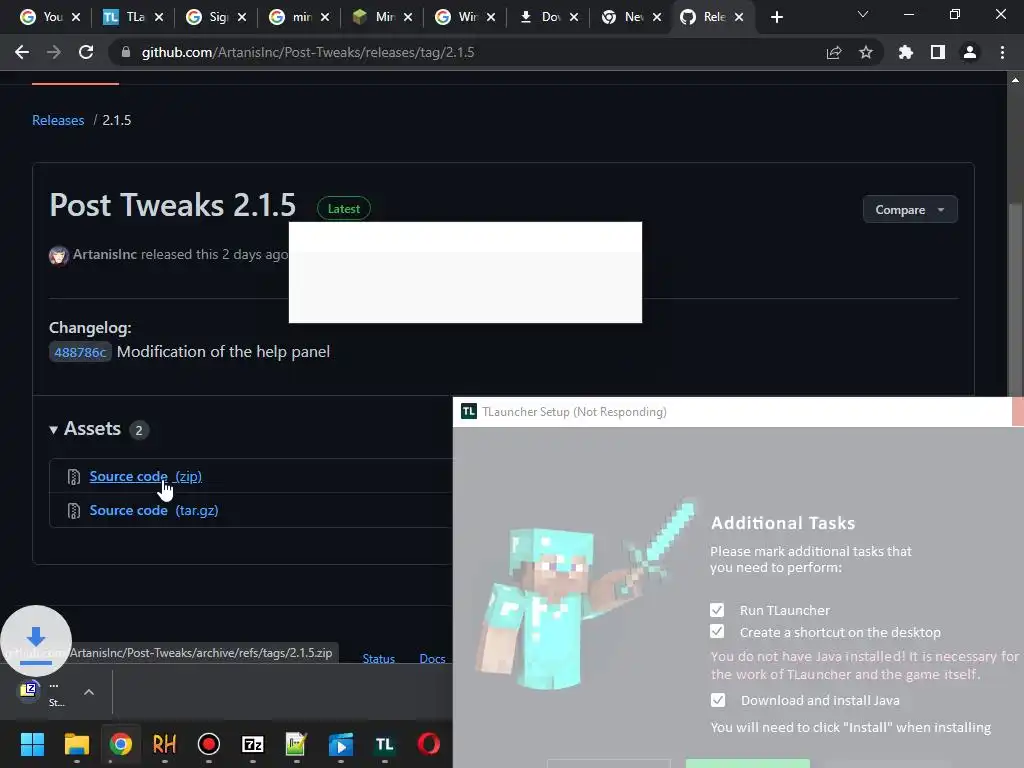Open the blue video player taskbar icon

click(340, 744)
